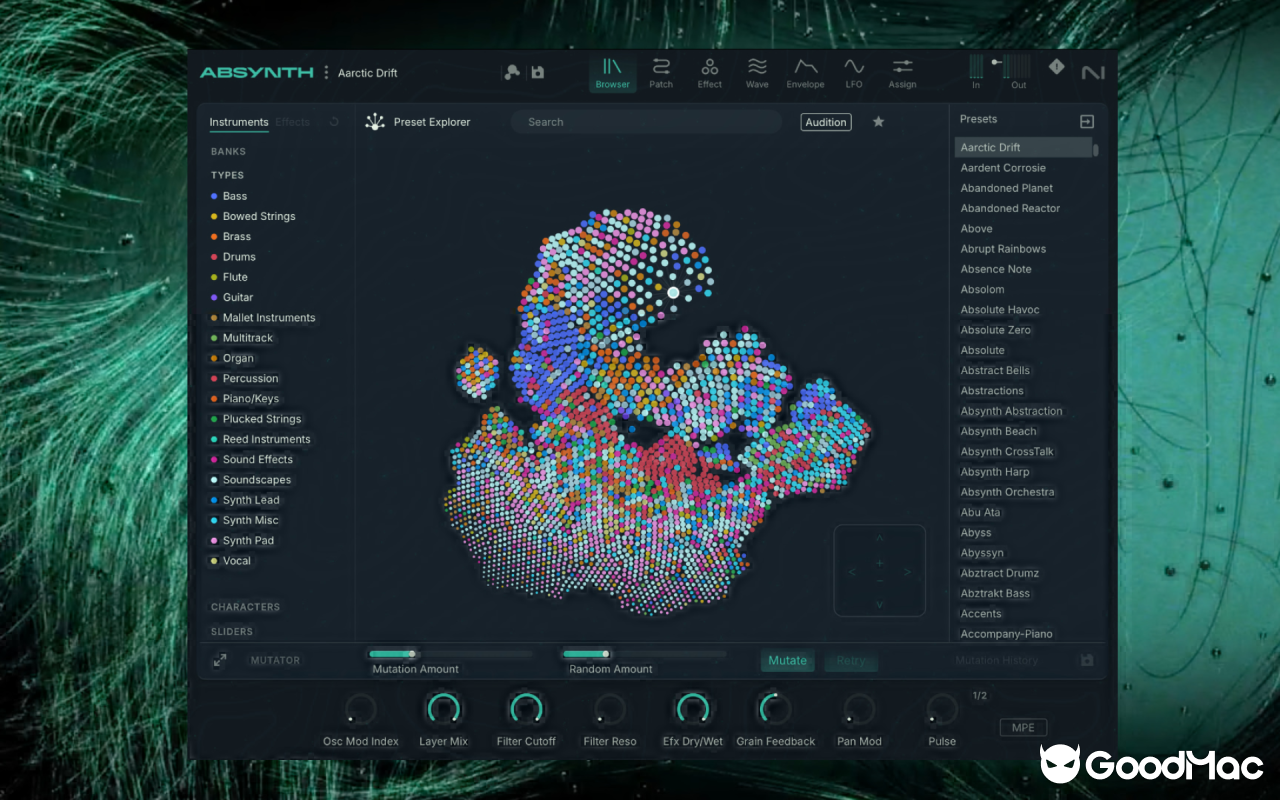Open the Preset Explorer icon

pyautogui.click(x=374, y=121)
